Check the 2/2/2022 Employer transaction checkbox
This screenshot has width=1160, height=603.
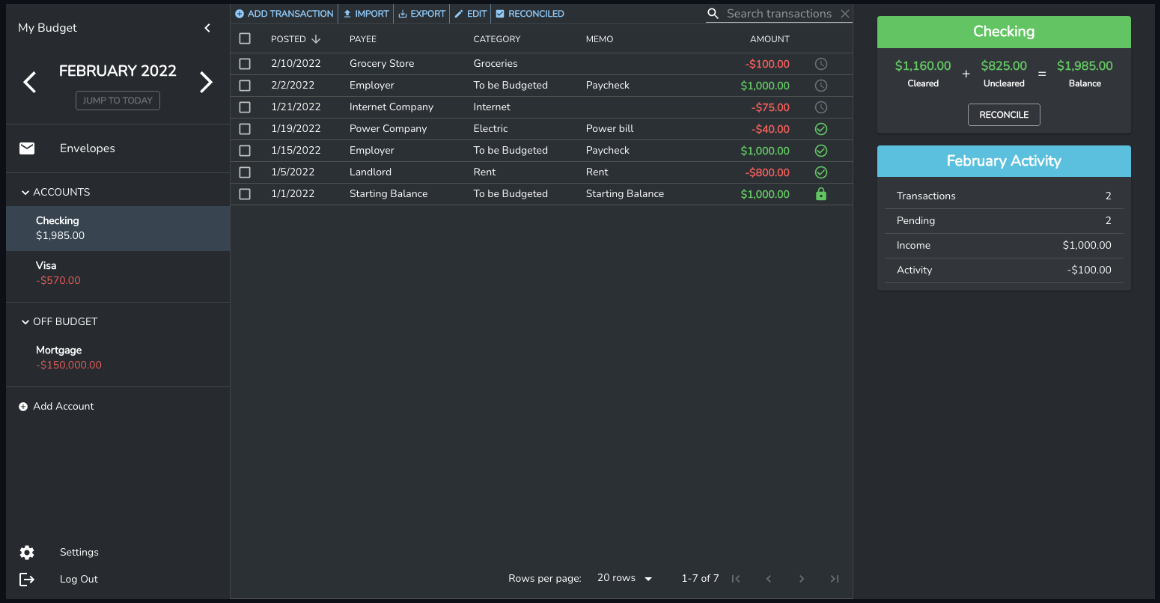(245, 86)
